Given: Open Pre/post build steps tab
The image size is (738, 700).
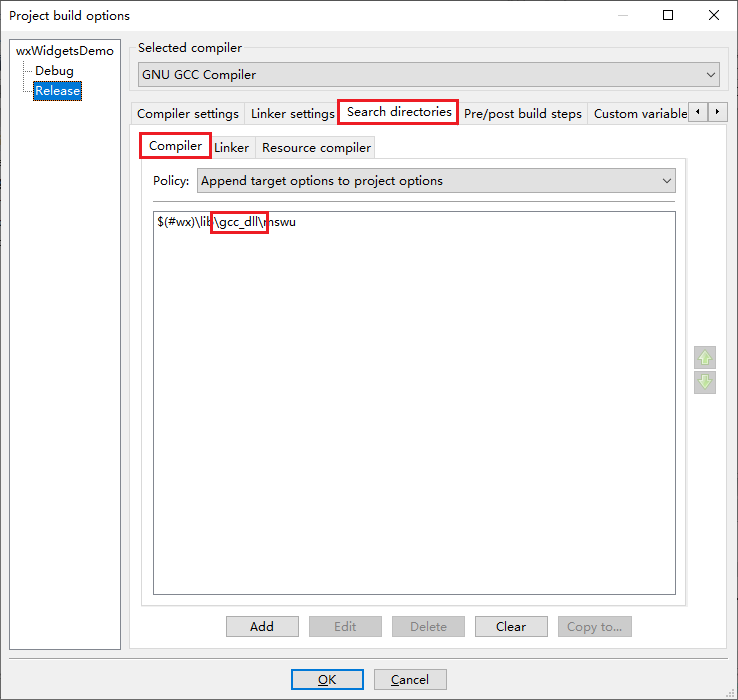Looking at the screenshot, I should [x=522, y=113].
